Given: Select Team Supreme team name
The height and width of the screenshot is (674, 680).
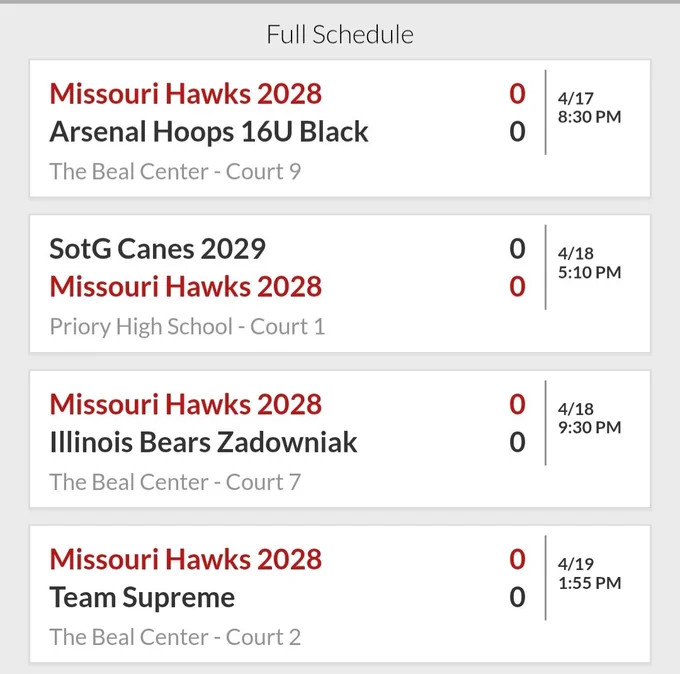Looking at the screenshot, I should point(142,598).
